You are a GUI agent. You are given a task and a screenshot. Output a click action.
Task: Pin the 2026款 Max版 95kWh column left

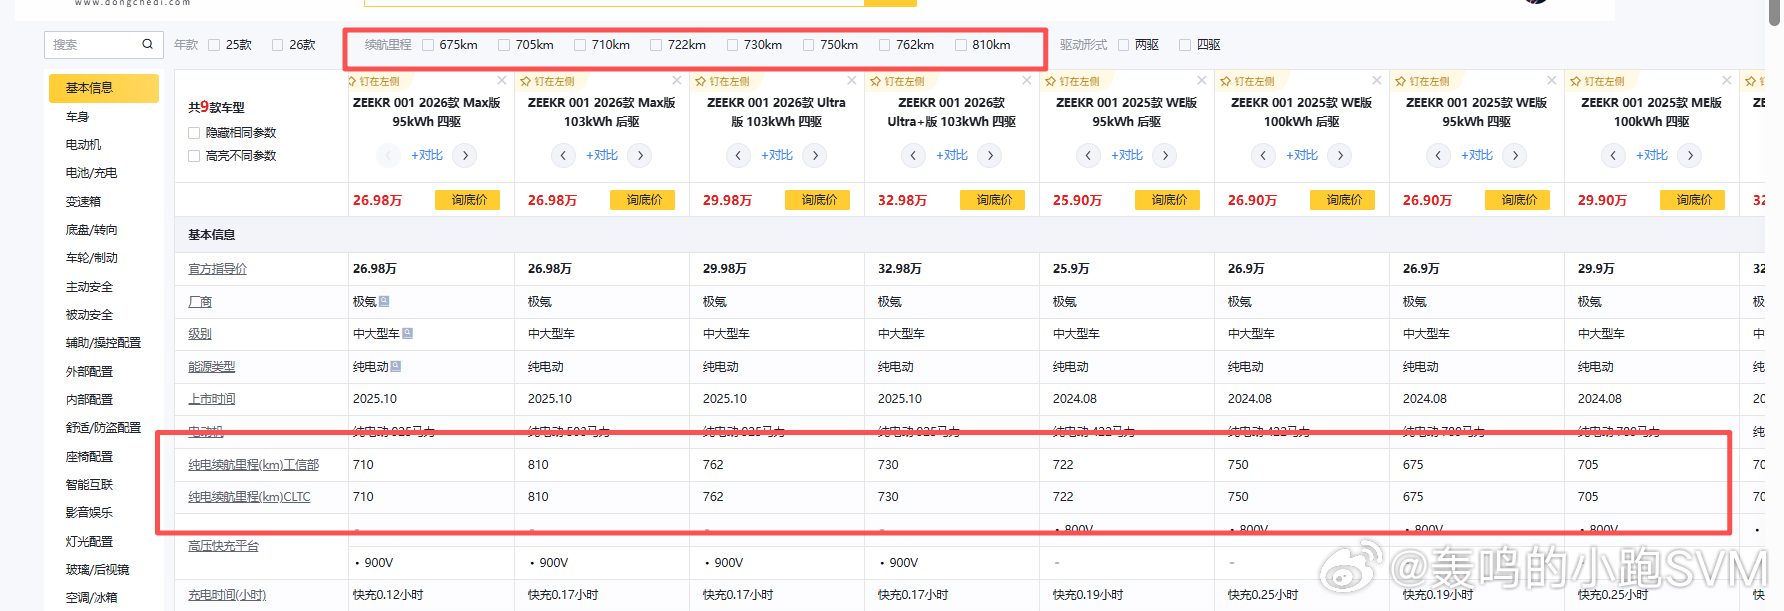click(x=373, y=81)
